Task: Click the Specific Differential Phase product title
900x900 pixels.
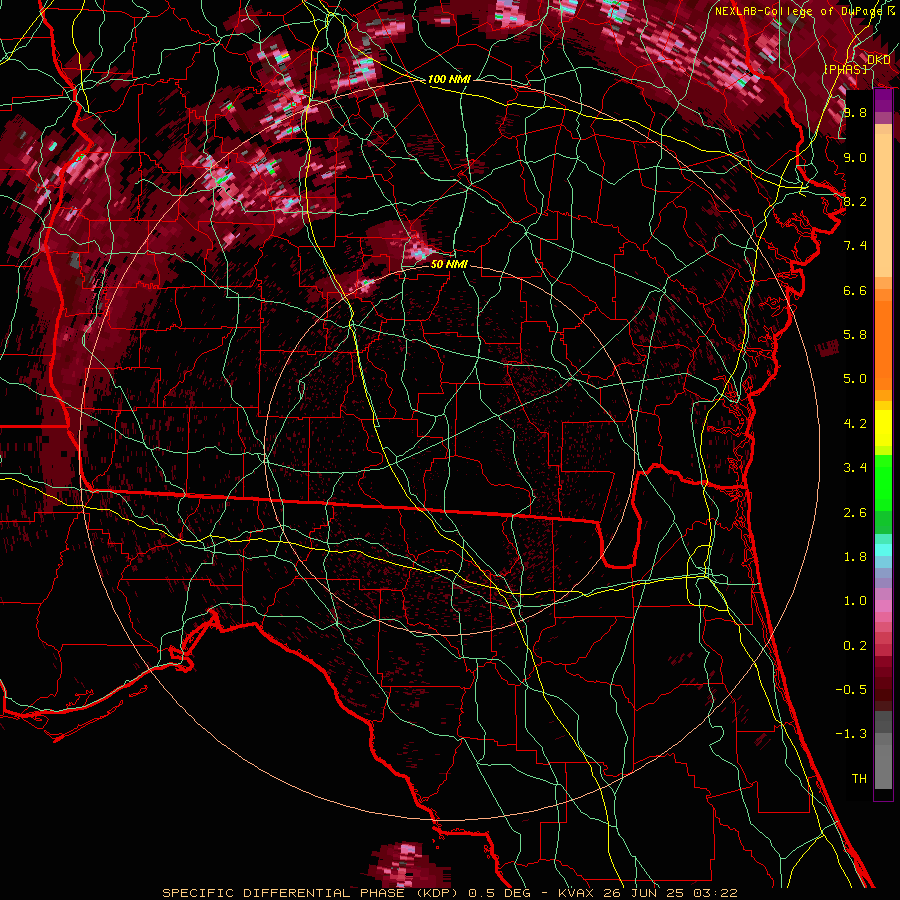Action: (x=449, y=893)
